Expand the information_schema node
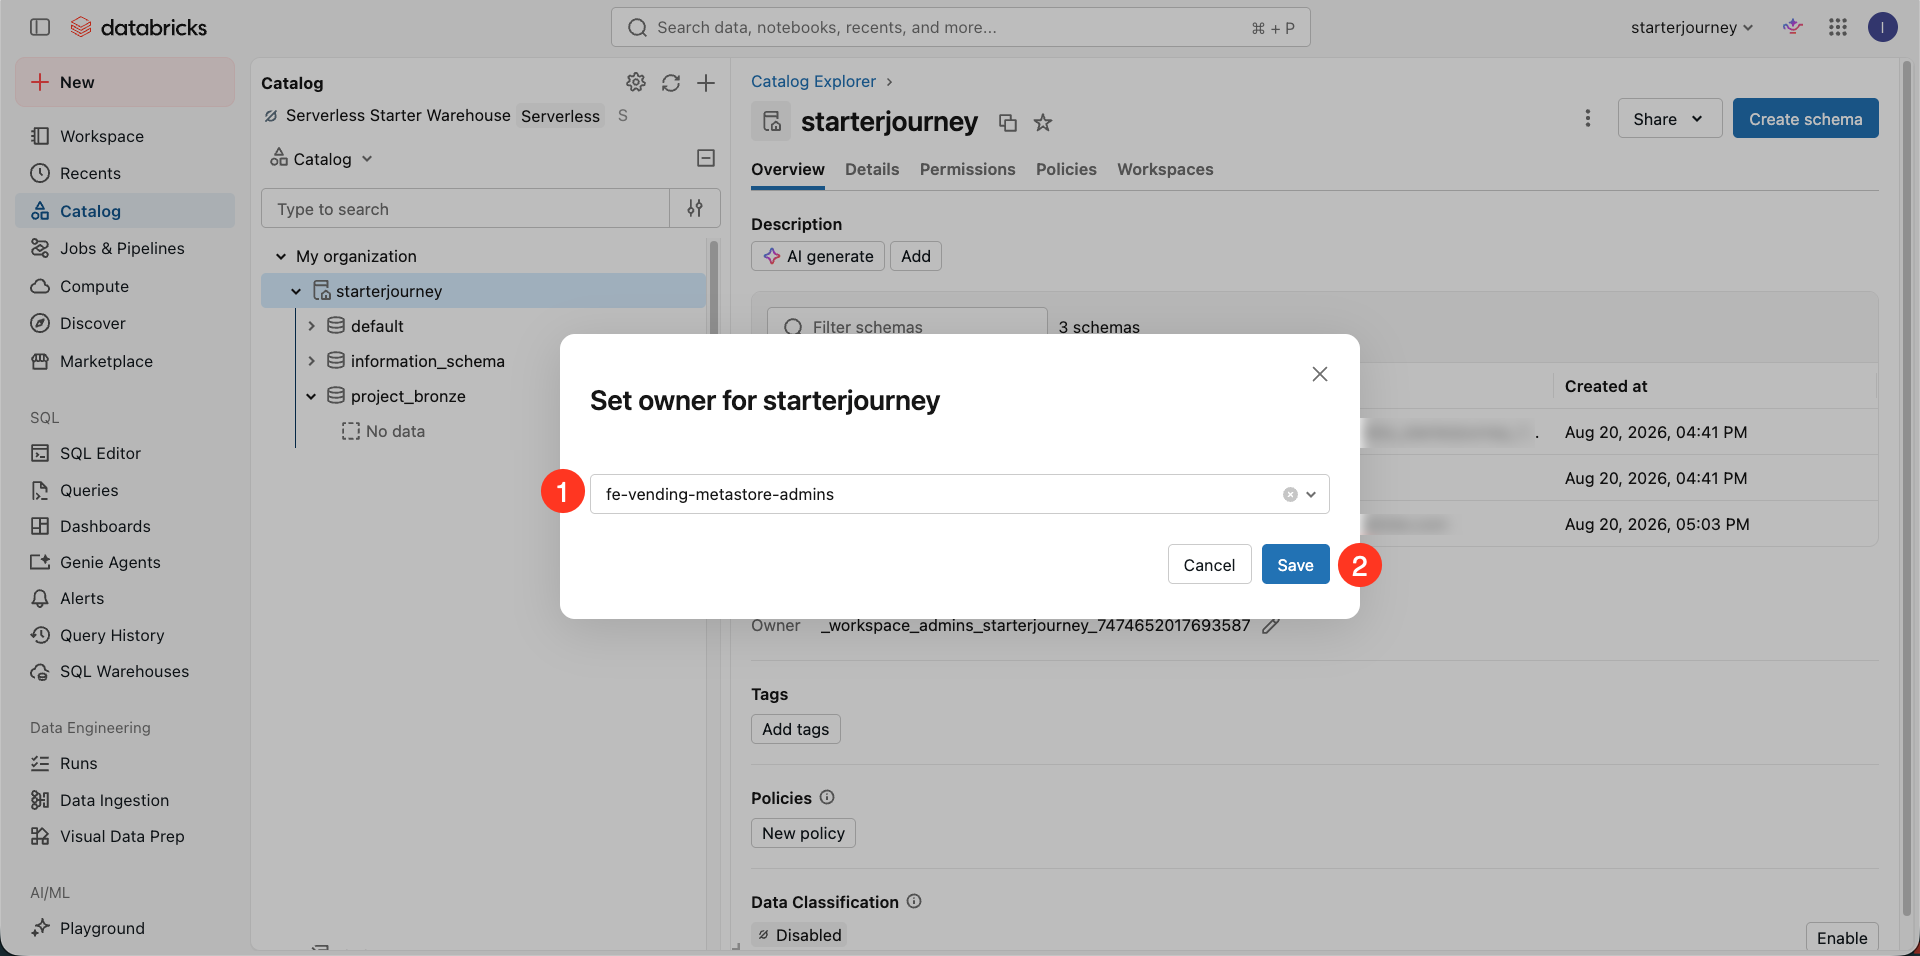This screenshot has width=1920, height=956. pos(311,361)
